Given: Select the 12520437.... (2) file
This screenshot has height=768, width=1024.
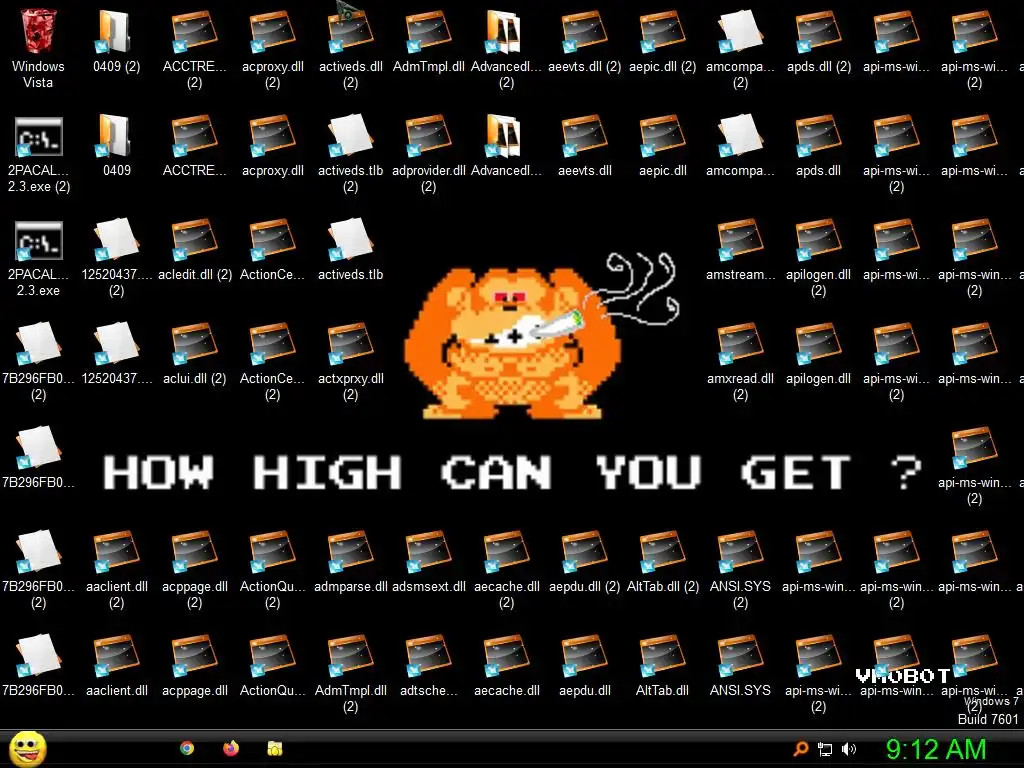Looking at the screenshot, I should (116, 240).
